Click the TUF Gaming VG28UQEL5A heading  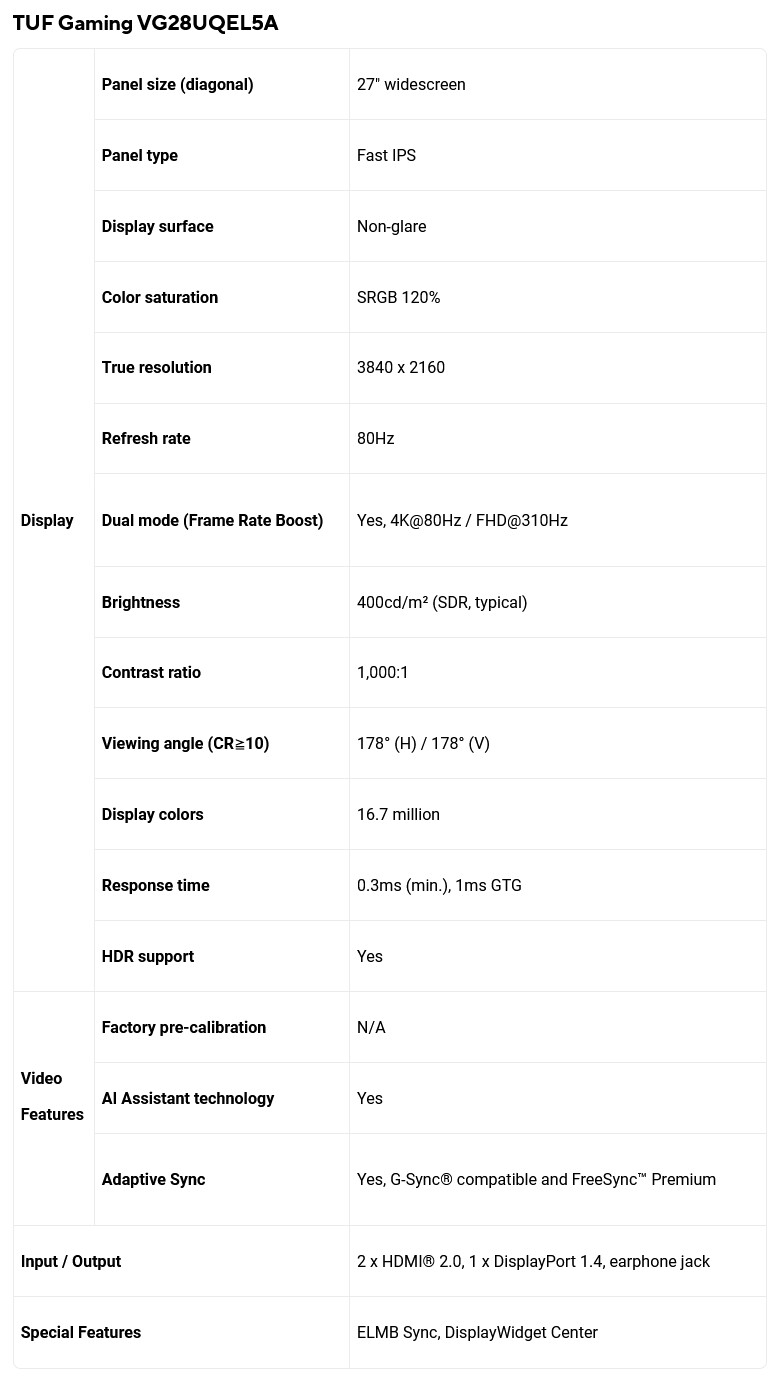(x=145, y=23)
